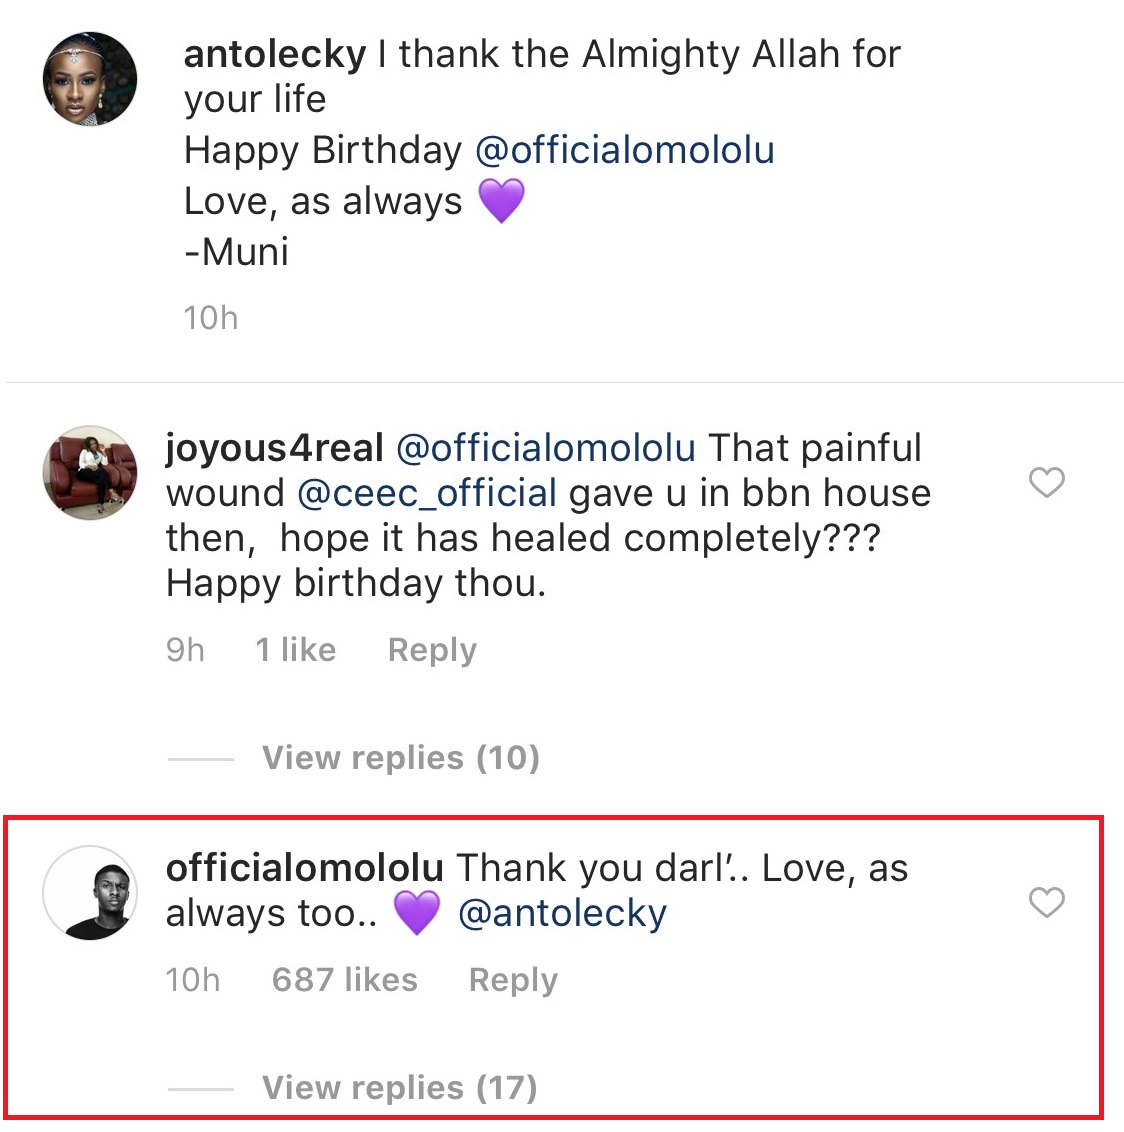This screenshot has height=1132, width=1124.
Task: Tap the 10h timestamp under antolecky's caption
Action: pyautogui.click(x=211, y=318)
